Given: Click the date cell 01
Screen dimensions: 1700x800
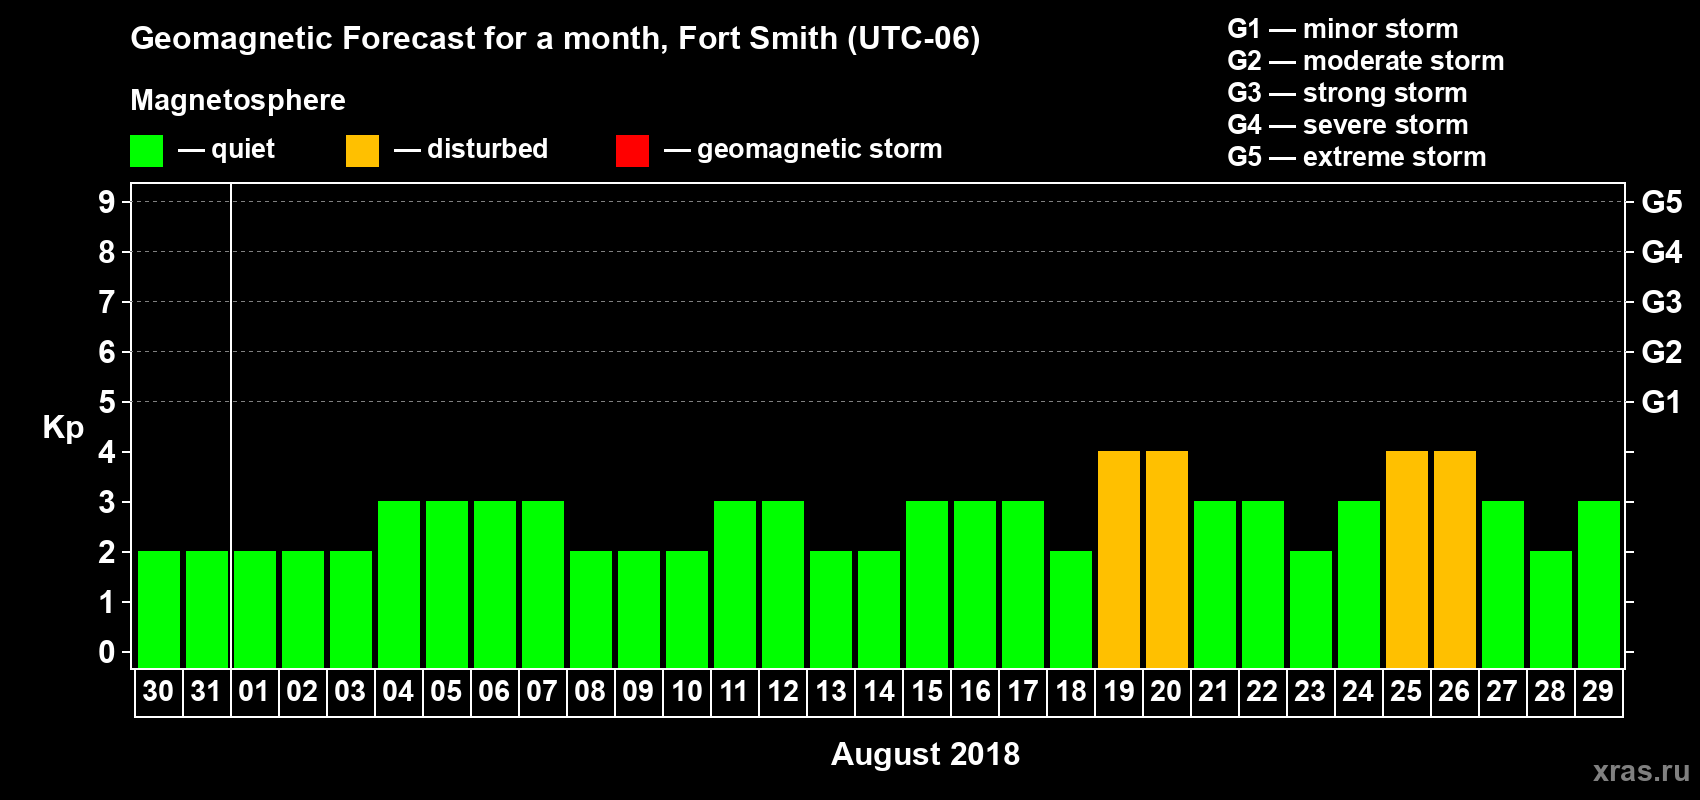Looking at the screenshot, I should (x=254, y=692).
